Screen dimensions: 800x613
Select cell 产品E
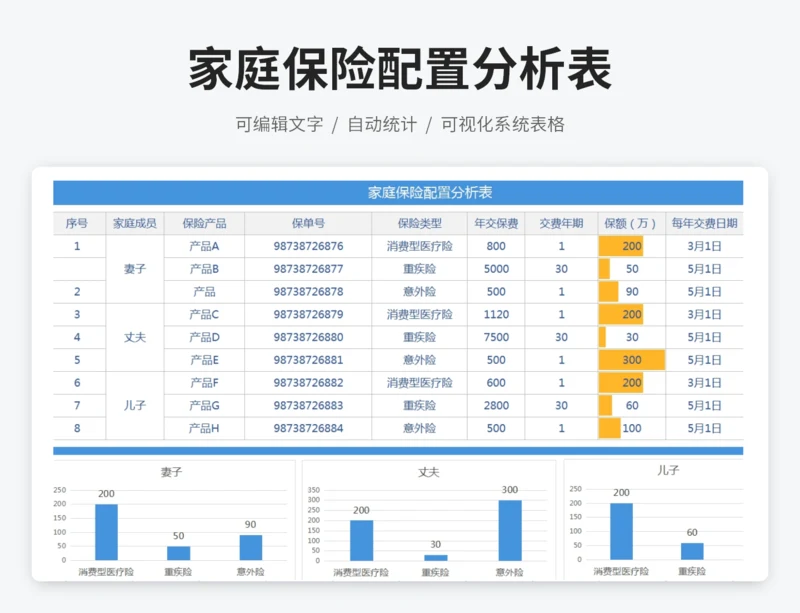coord(204,360)
